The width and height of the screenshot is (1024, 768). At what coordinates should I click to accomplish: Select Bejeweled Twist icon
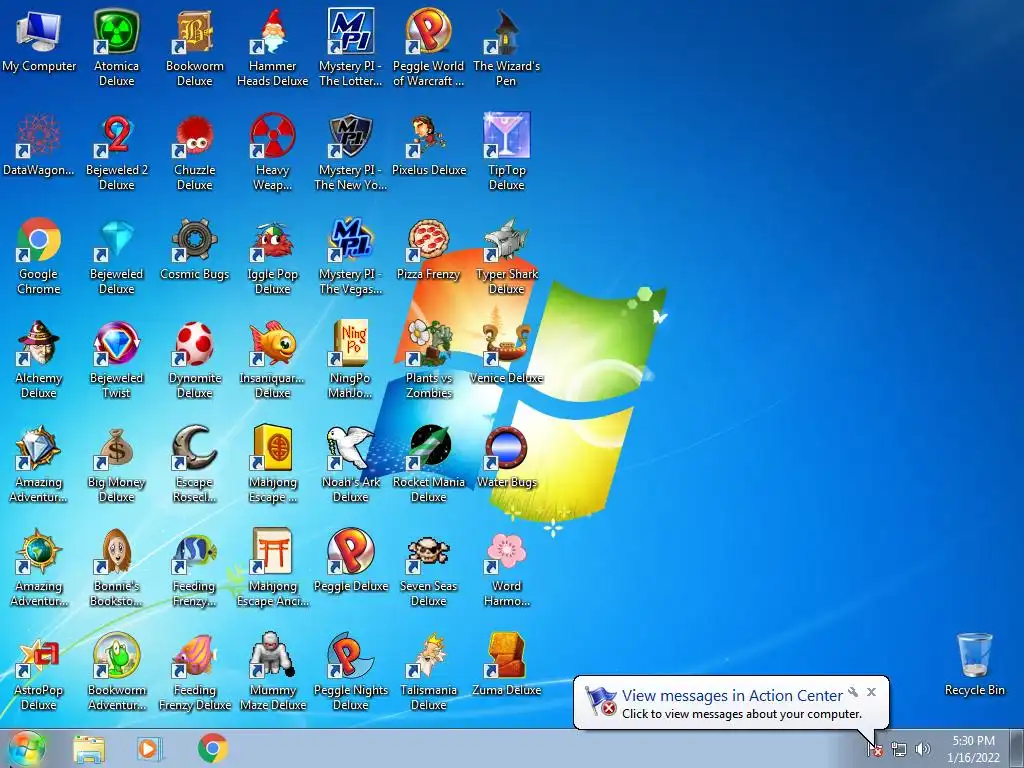tap(116, 359)
